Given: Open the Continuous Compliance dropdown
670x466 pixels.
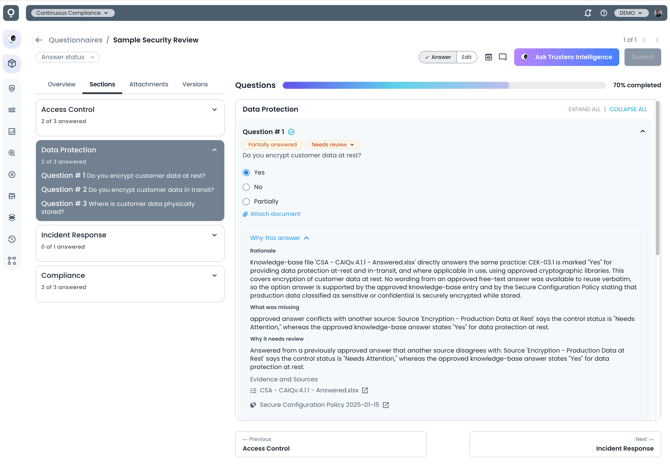Looking at the screenshot, I should pyautogui.click(x=73, y=13).
